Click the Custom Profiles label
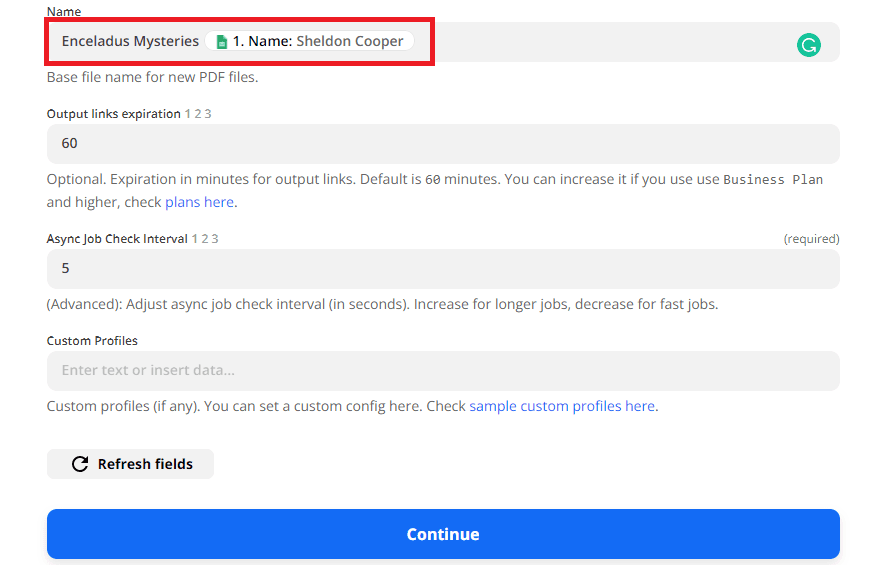The image size is (885, 565). (x=92, y=341)
